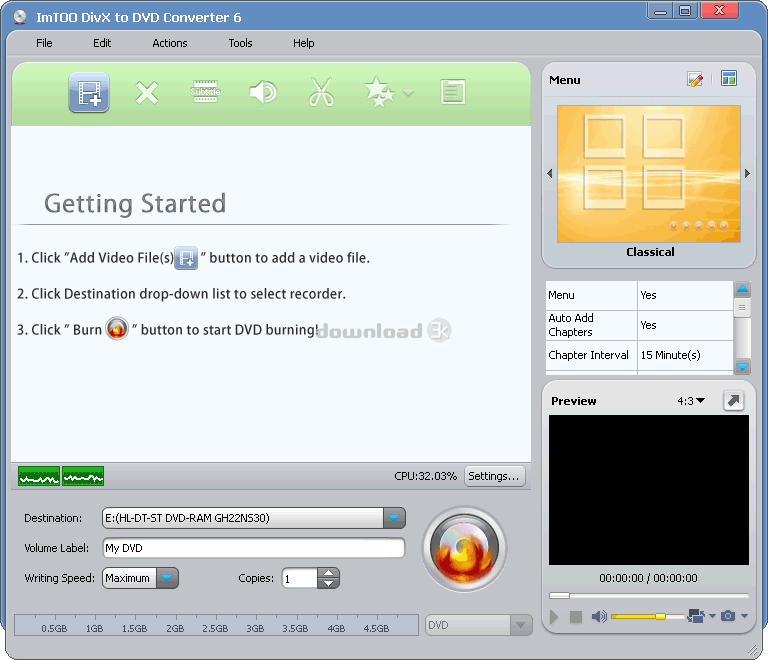This screenshot has width=768, height=660.
Task: Click the Remove (X) toolbar icon
Action: pos(147,93)
